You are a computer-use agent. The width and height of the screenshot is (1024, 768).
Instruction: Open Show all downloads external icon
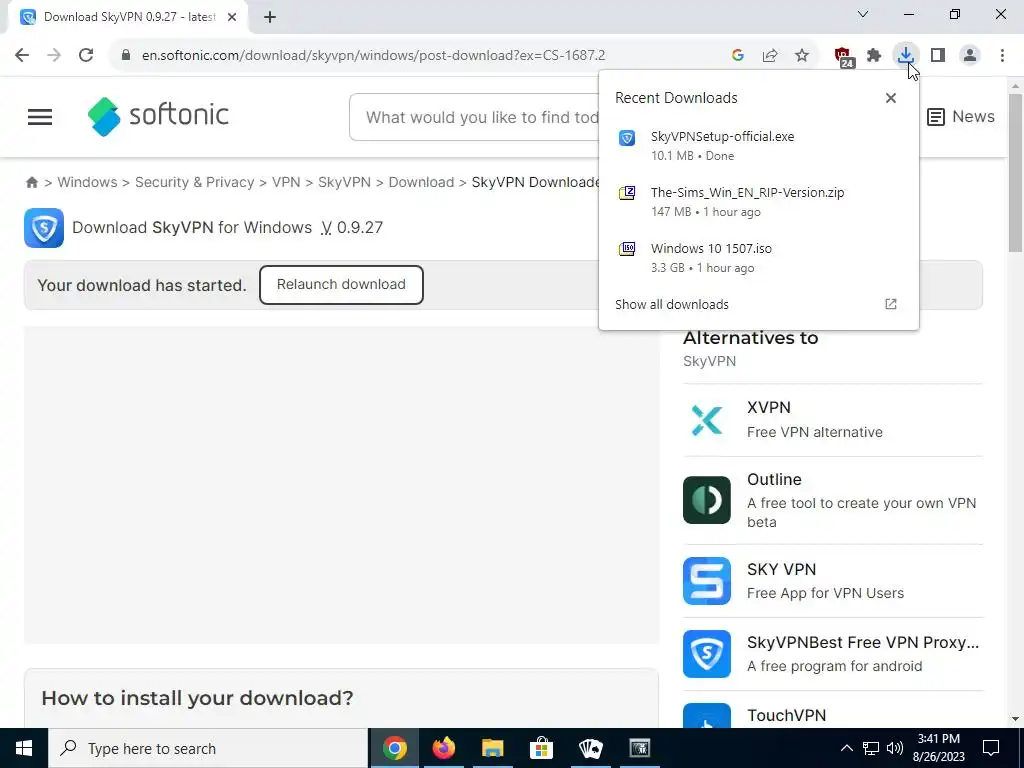point(891,304)
